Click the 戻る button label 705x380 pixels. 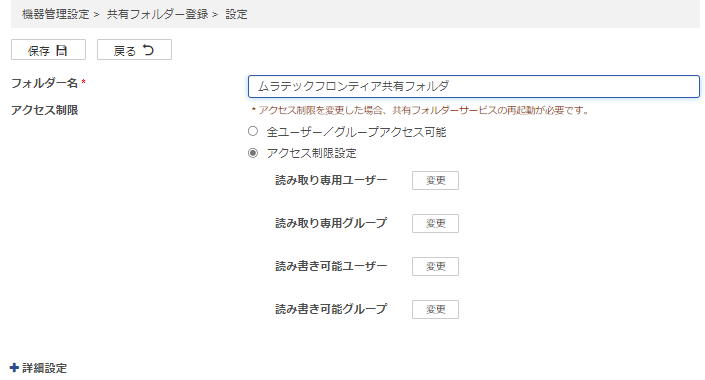(125, 50)
